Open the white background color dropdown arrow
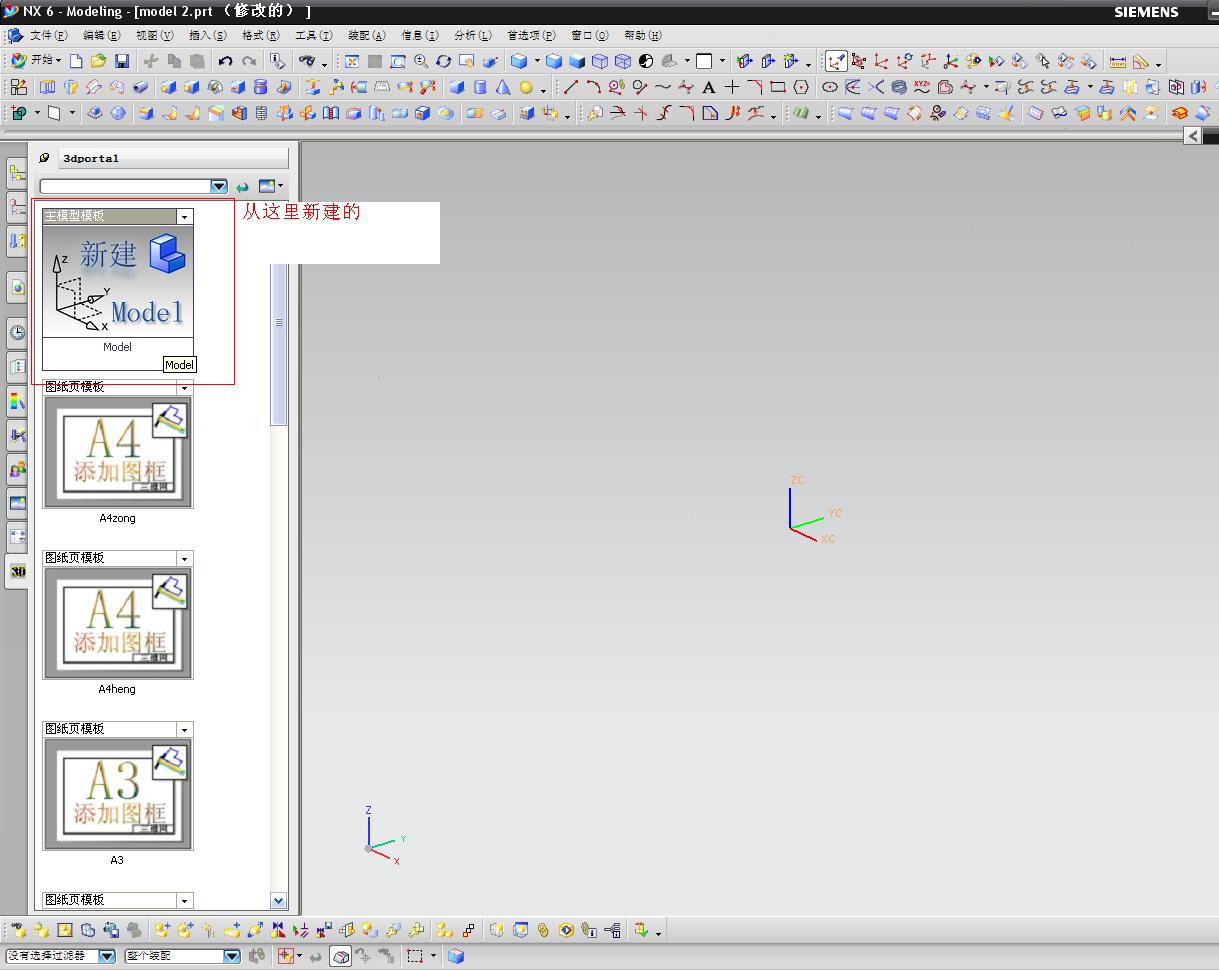 pos(721,61)
